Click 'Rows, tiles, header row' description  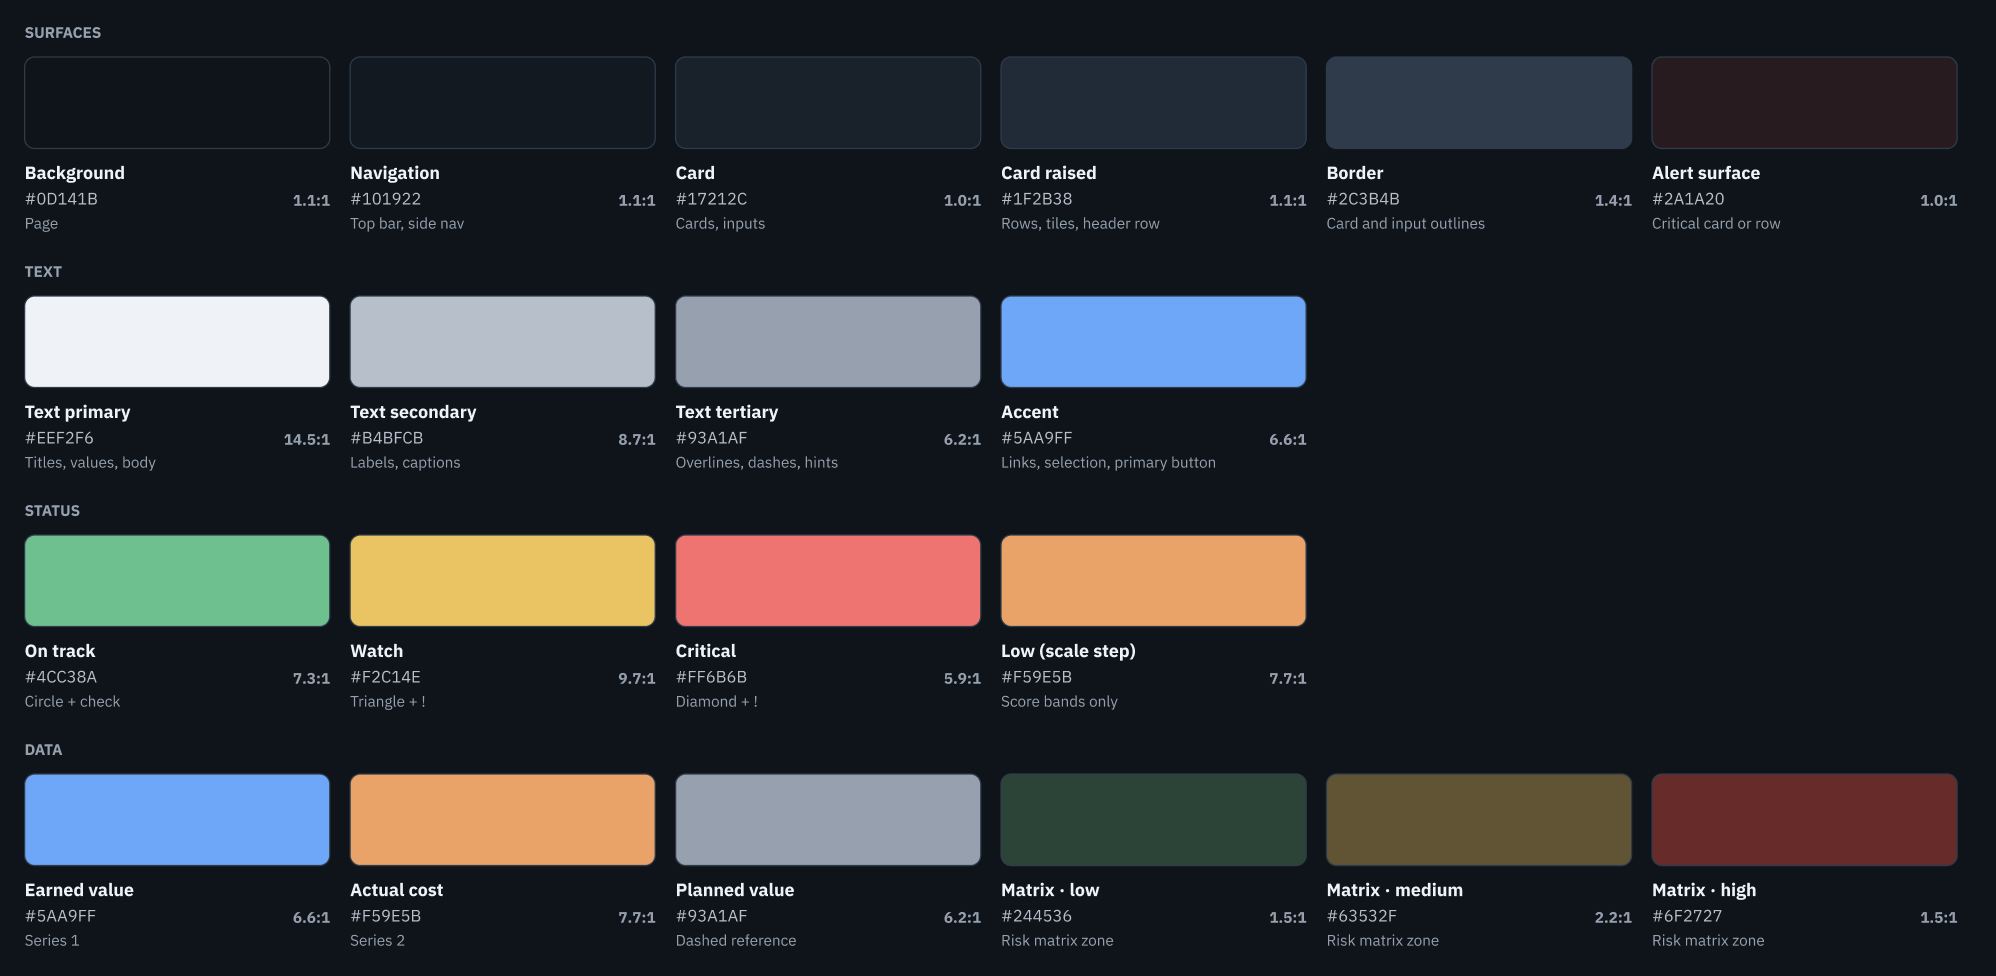[x=1080, y=224]
